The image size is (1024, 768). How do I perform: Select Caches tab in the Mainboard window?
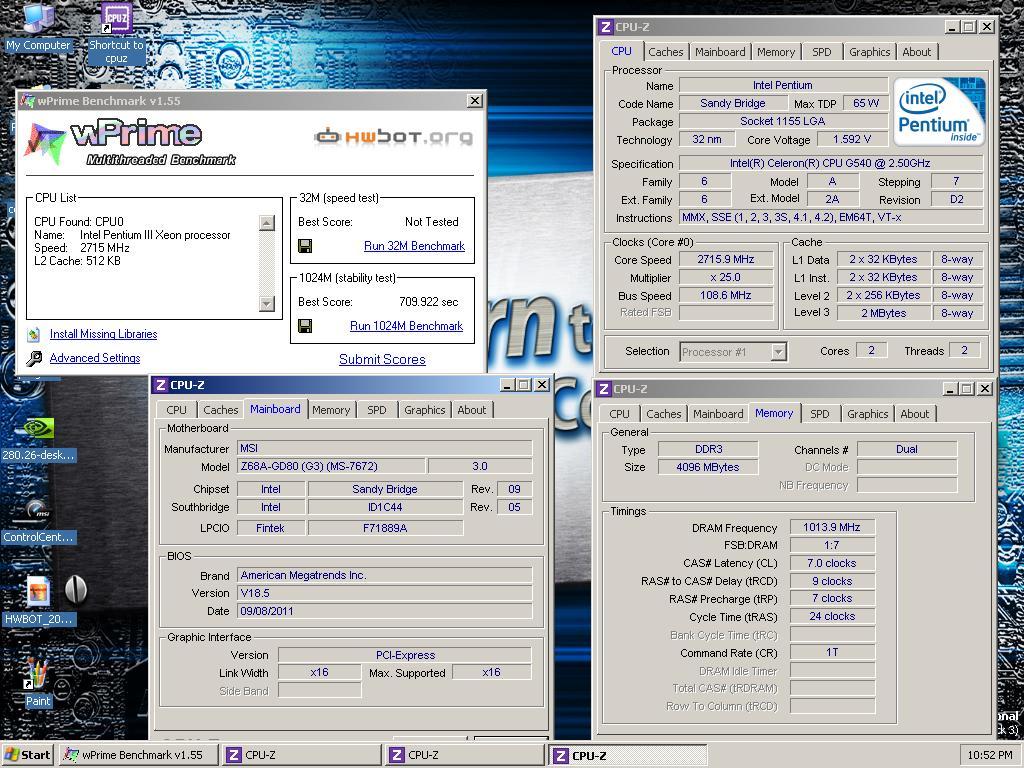(x=221, y=410)
